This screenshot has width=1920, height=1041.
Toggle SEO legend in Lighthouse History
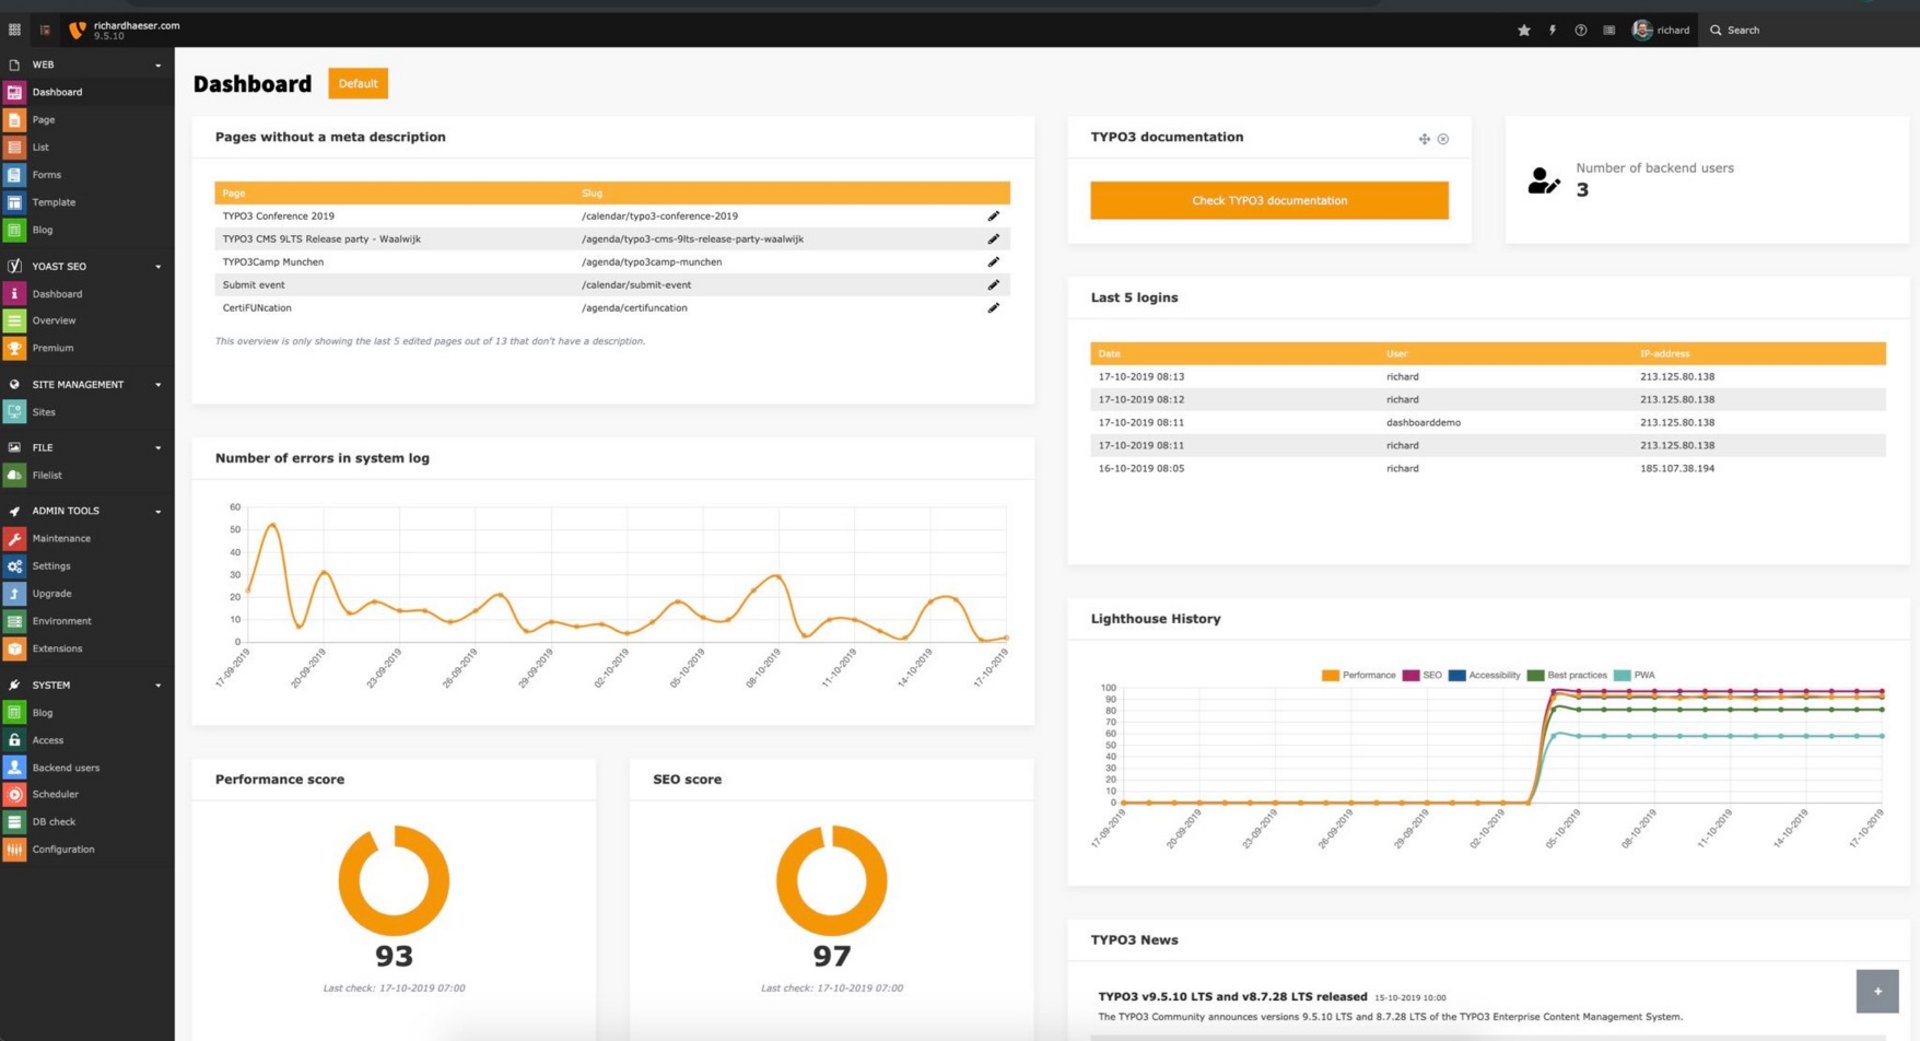(x=1422, y=675)
